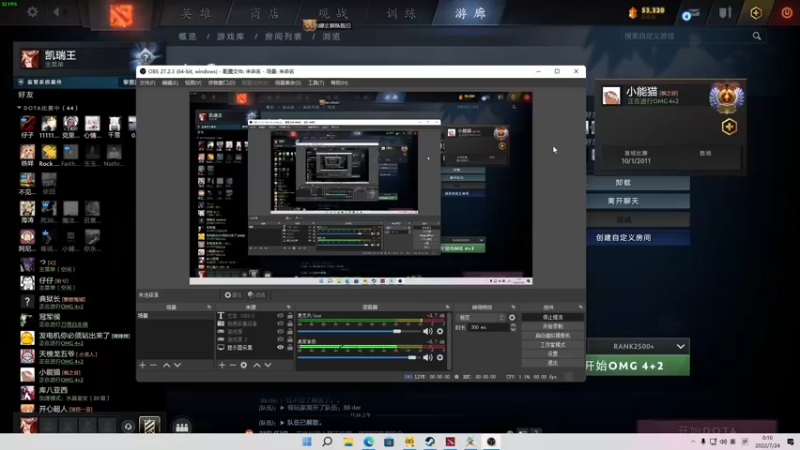Select the 显示器采集 source row in OBS

255,347
